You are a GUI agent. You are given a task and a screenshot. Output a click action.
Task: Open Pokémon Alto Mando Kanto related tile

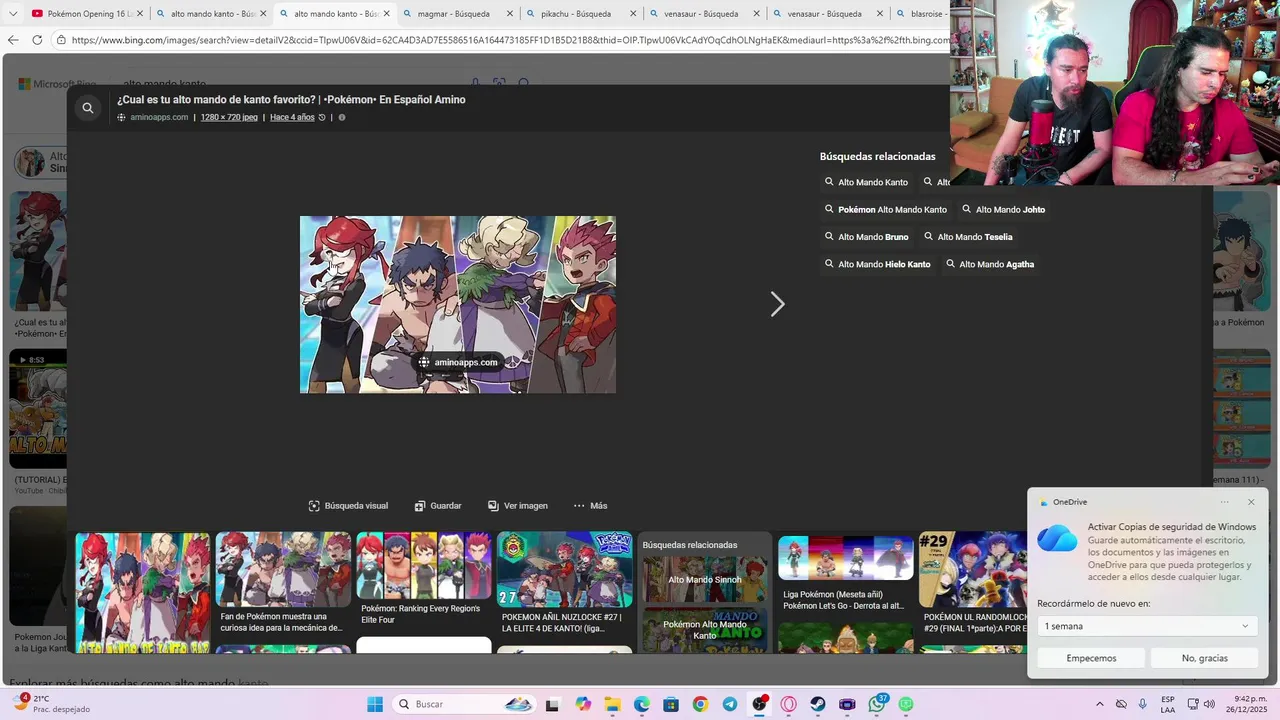(x=705, y=630)
